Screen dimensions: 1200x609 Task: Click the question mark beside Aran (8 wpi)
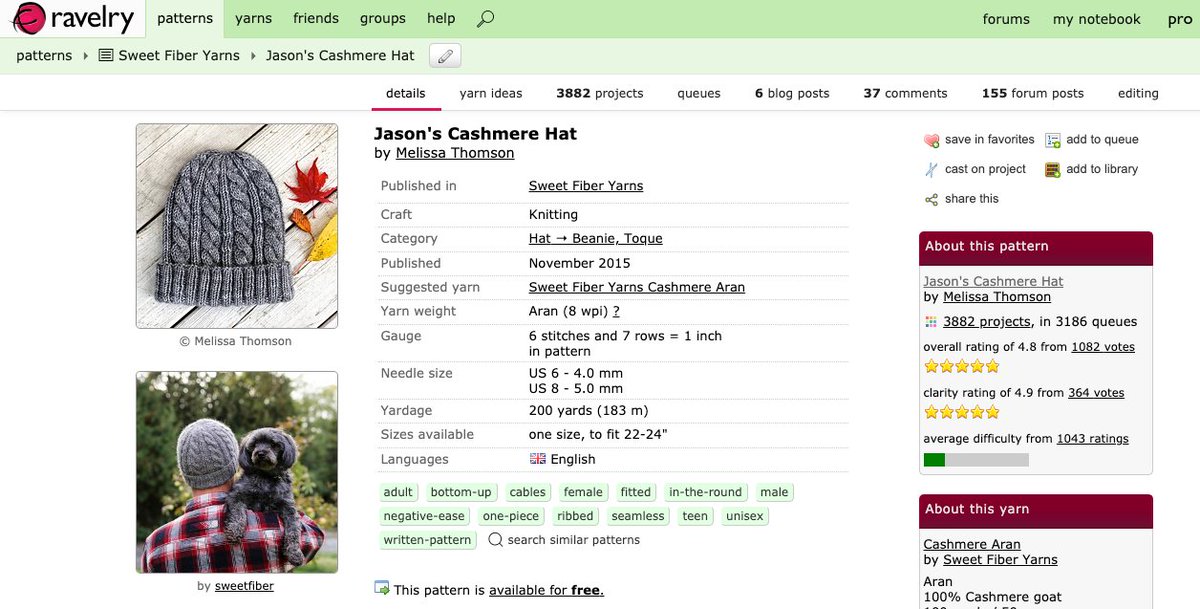(x=616, y=312)
